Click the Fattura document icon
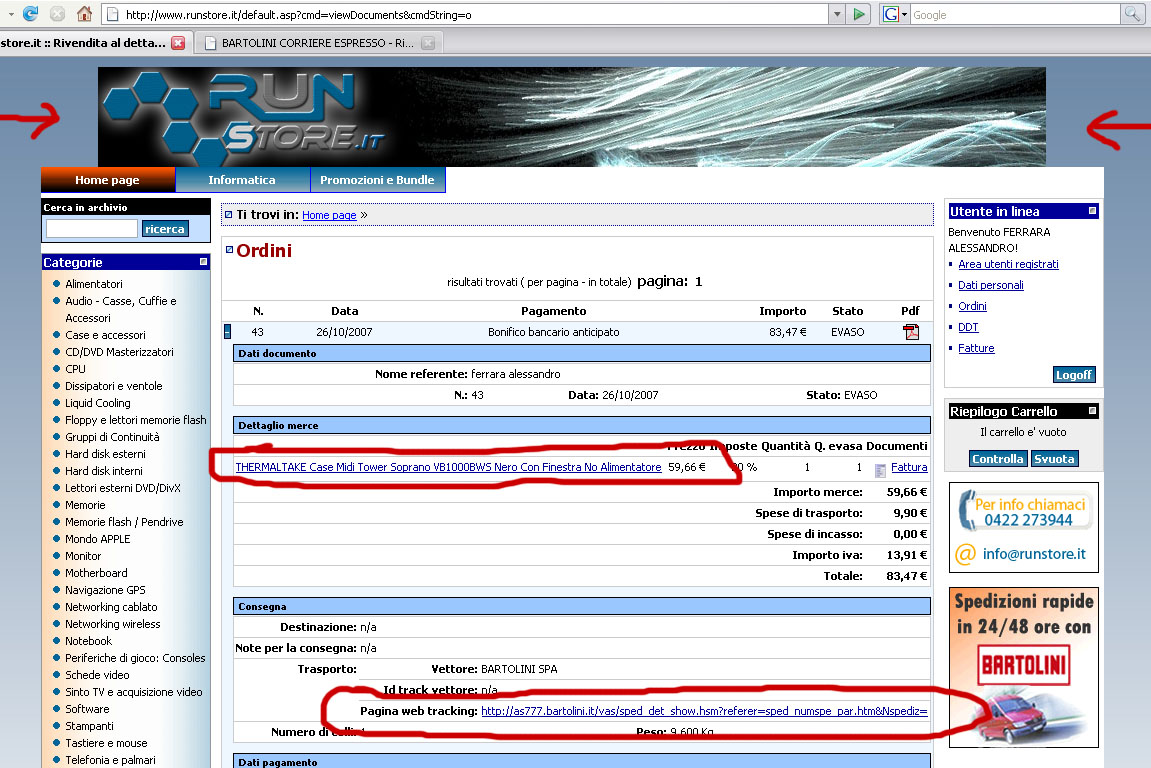1151x768 pixels. (879, 470)
